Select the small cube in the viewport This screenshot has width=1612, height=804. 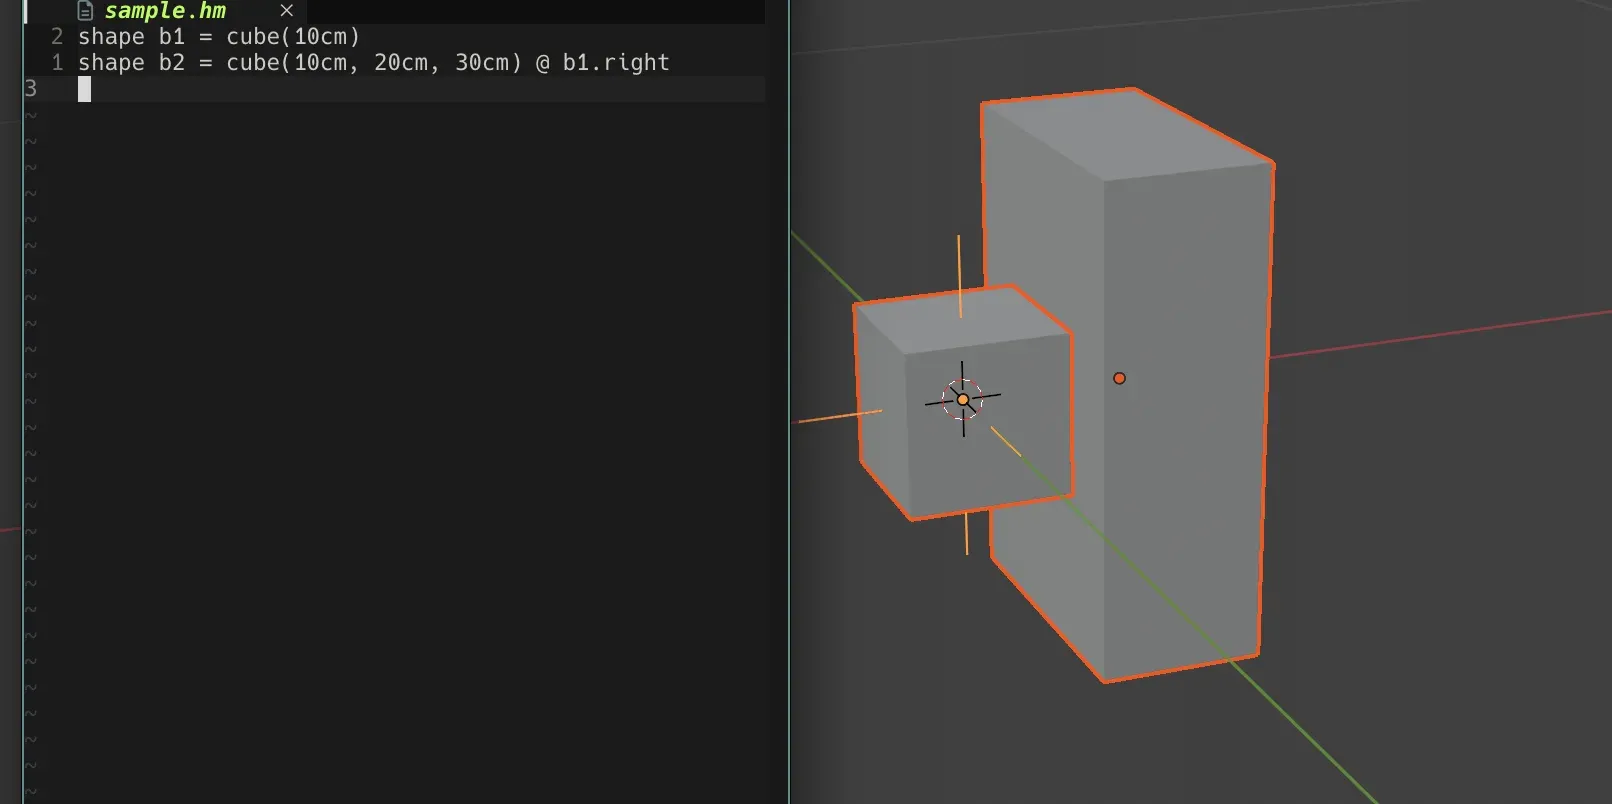[x=962, y=403]
